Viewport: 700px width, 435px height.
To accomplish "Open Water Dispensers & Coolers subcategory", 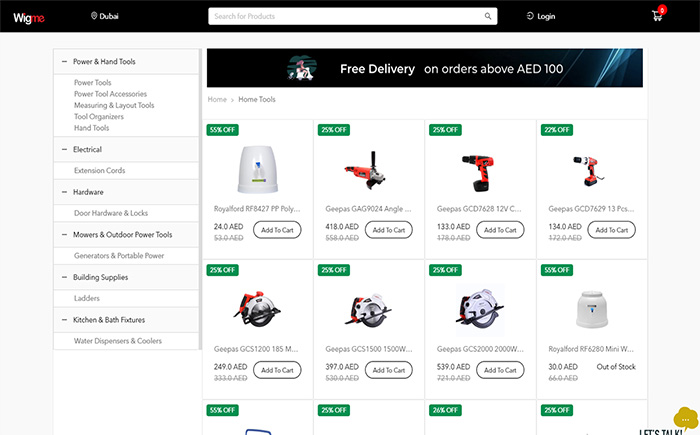I will click(117, 341).
